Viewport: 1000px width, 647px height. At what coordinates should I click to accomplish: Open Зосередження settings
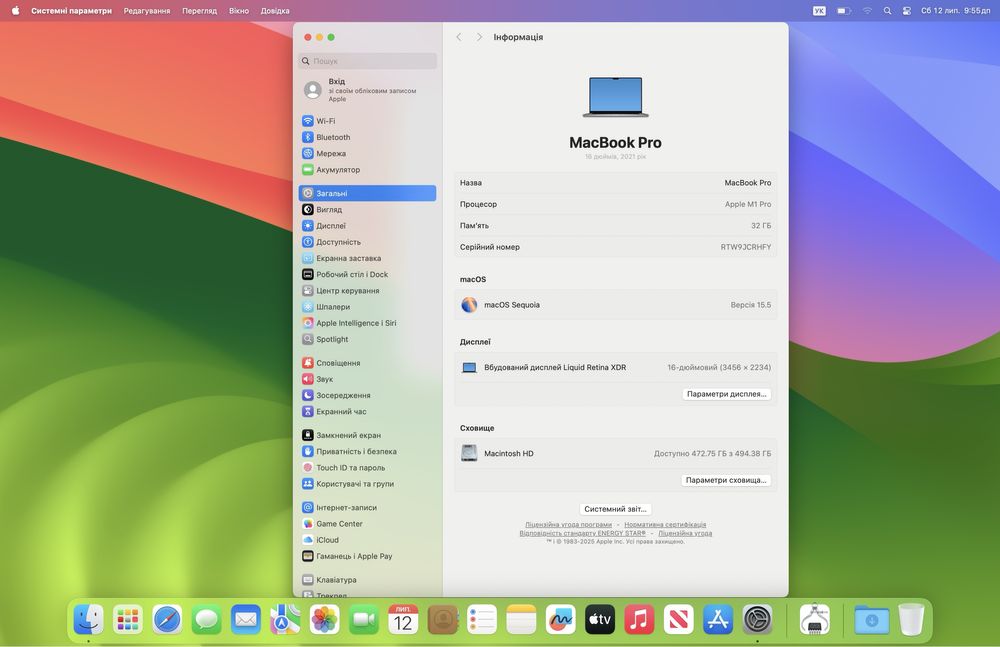[x=367, y=395]
